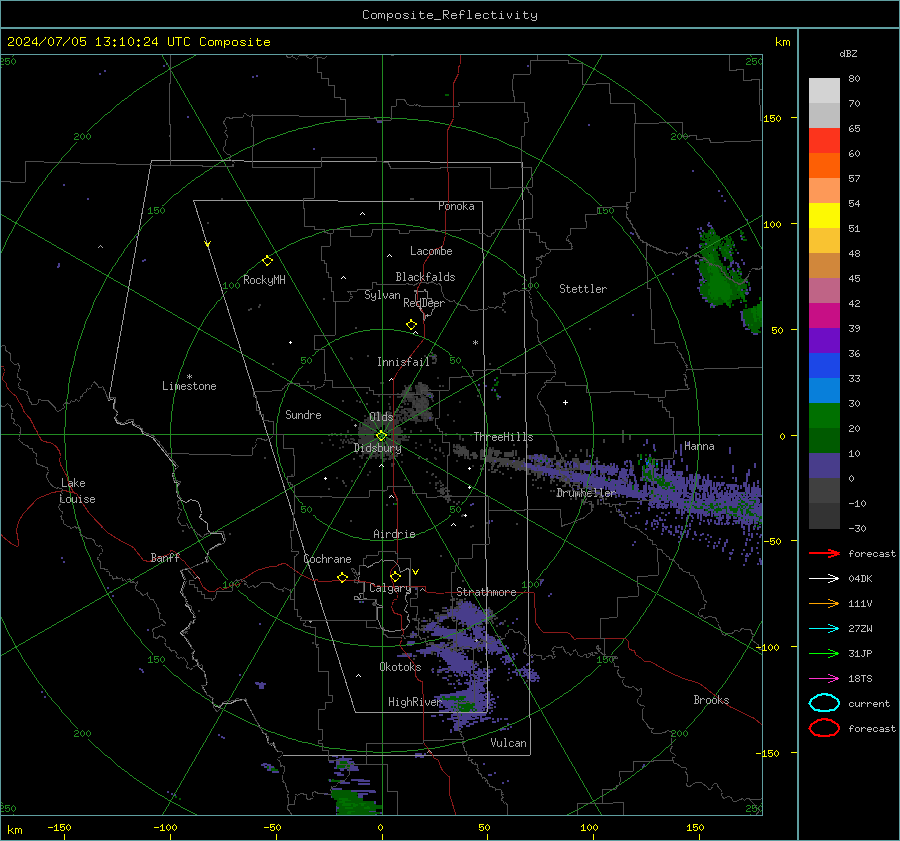Screen dimensions: 900x841
Task: Select the bright yellow 51–54 dBZ swatch
Action: coord(824,216)
